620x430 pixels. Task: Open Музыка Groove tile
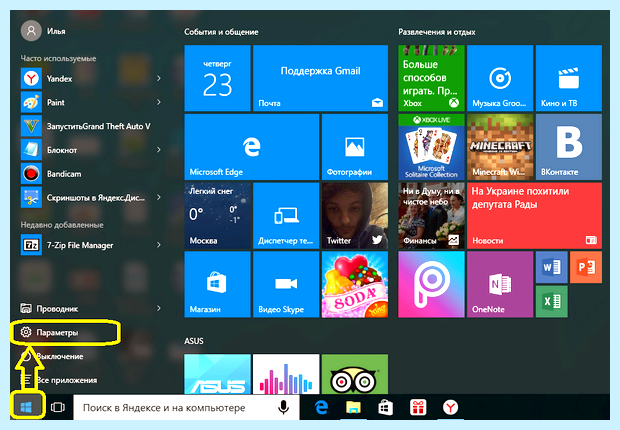coord(500,78)
